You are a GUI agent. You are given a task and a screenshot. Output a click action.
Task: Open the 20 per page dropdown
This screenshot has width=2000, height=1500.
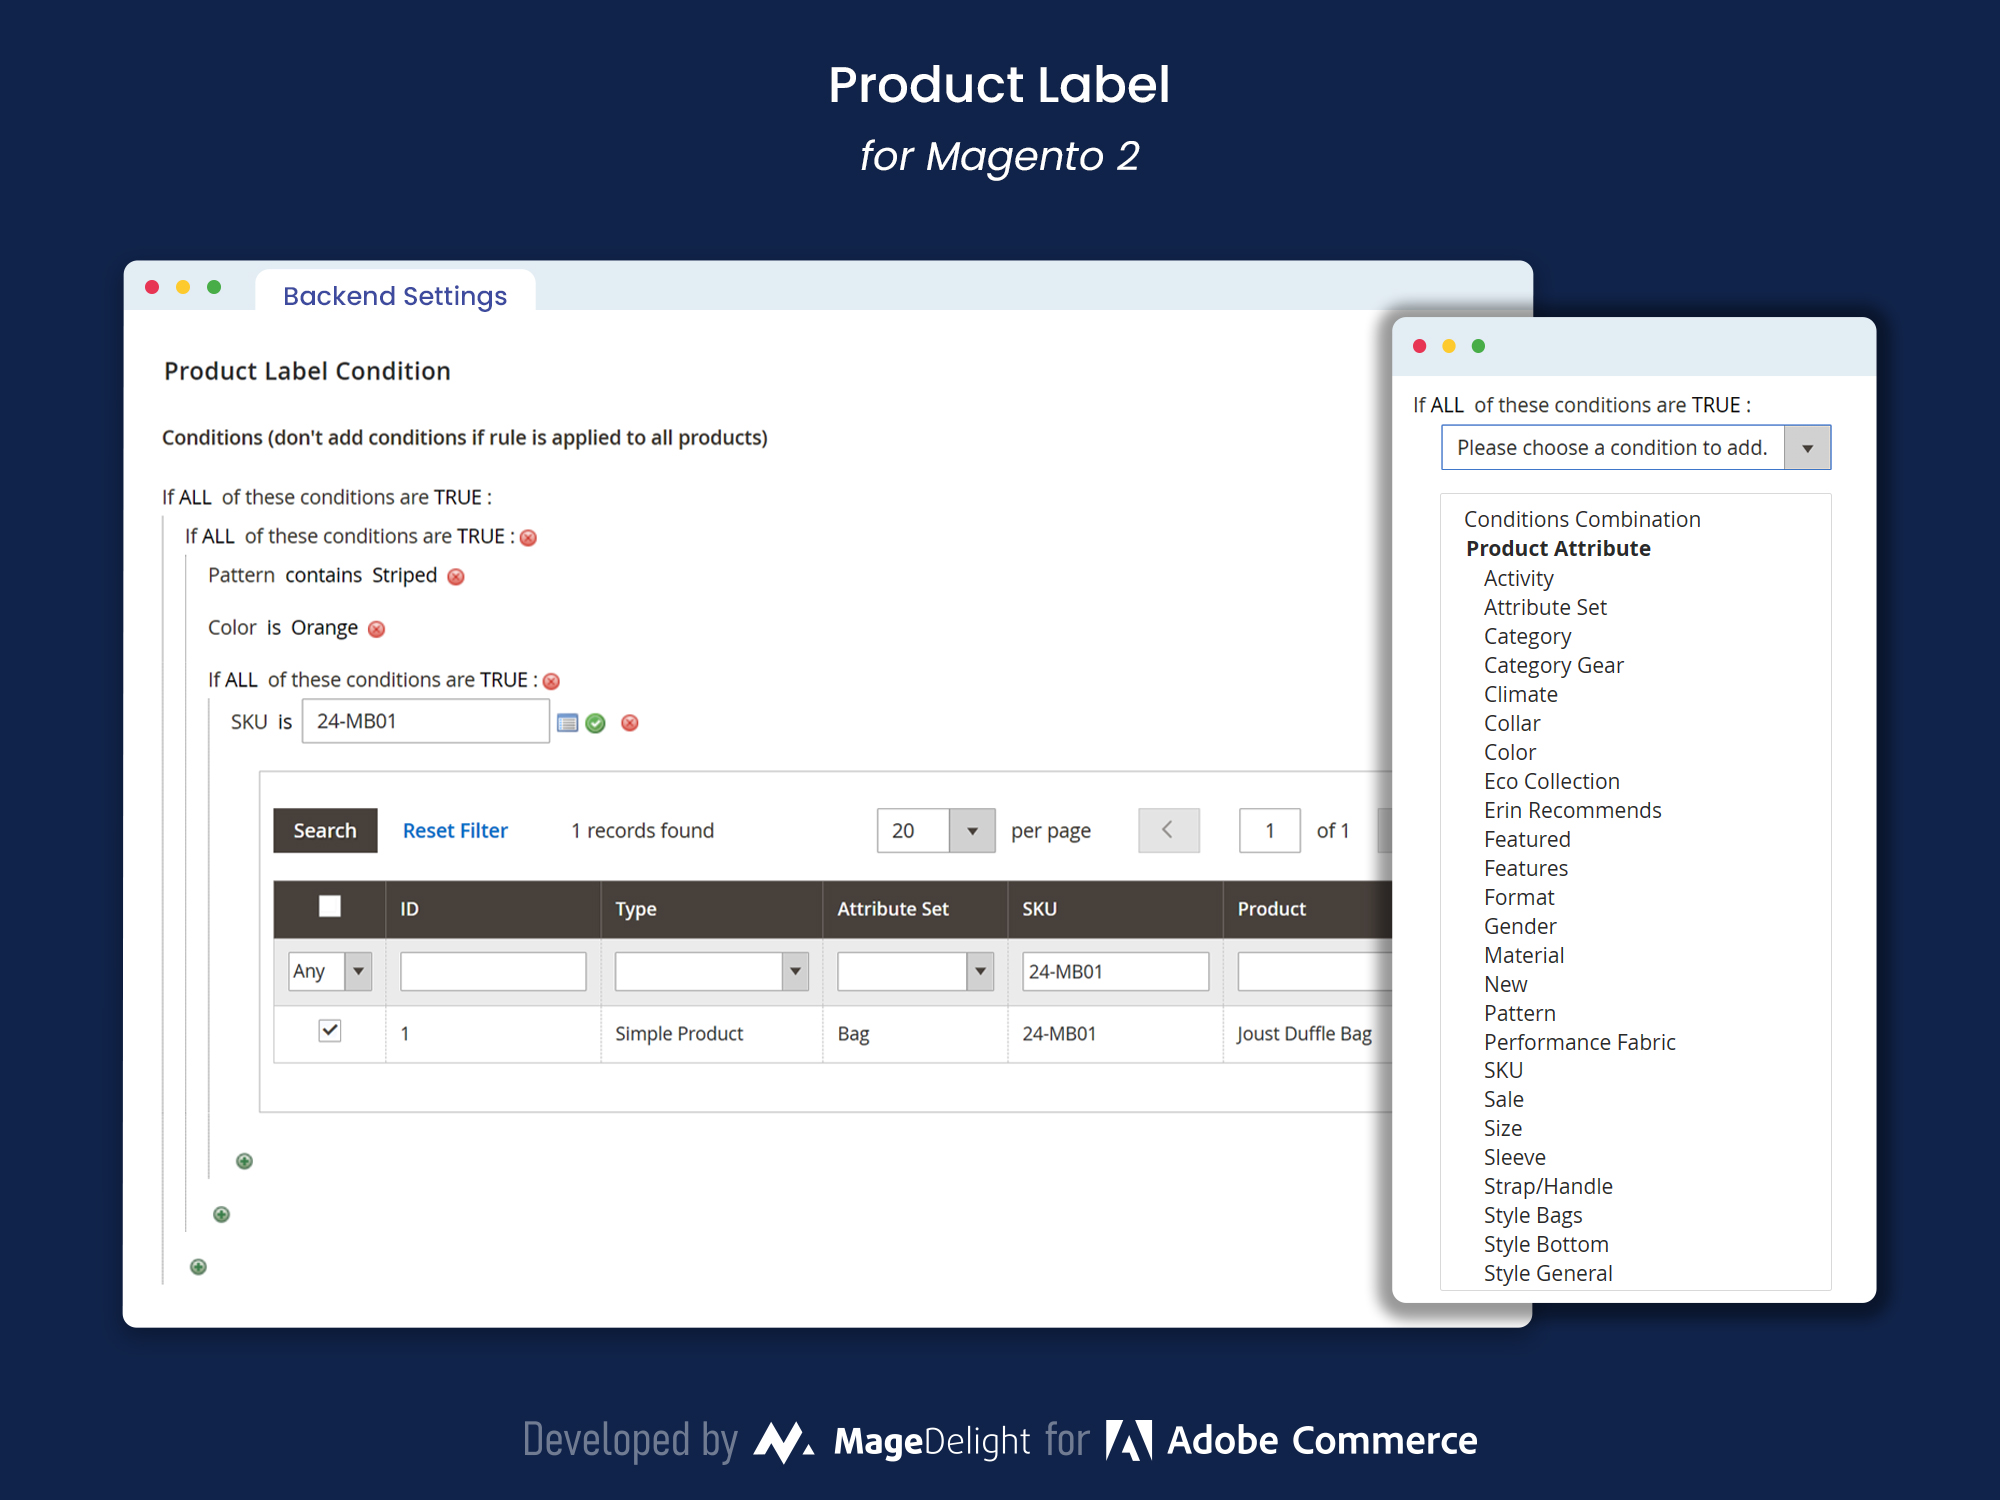tap(936, 830)
